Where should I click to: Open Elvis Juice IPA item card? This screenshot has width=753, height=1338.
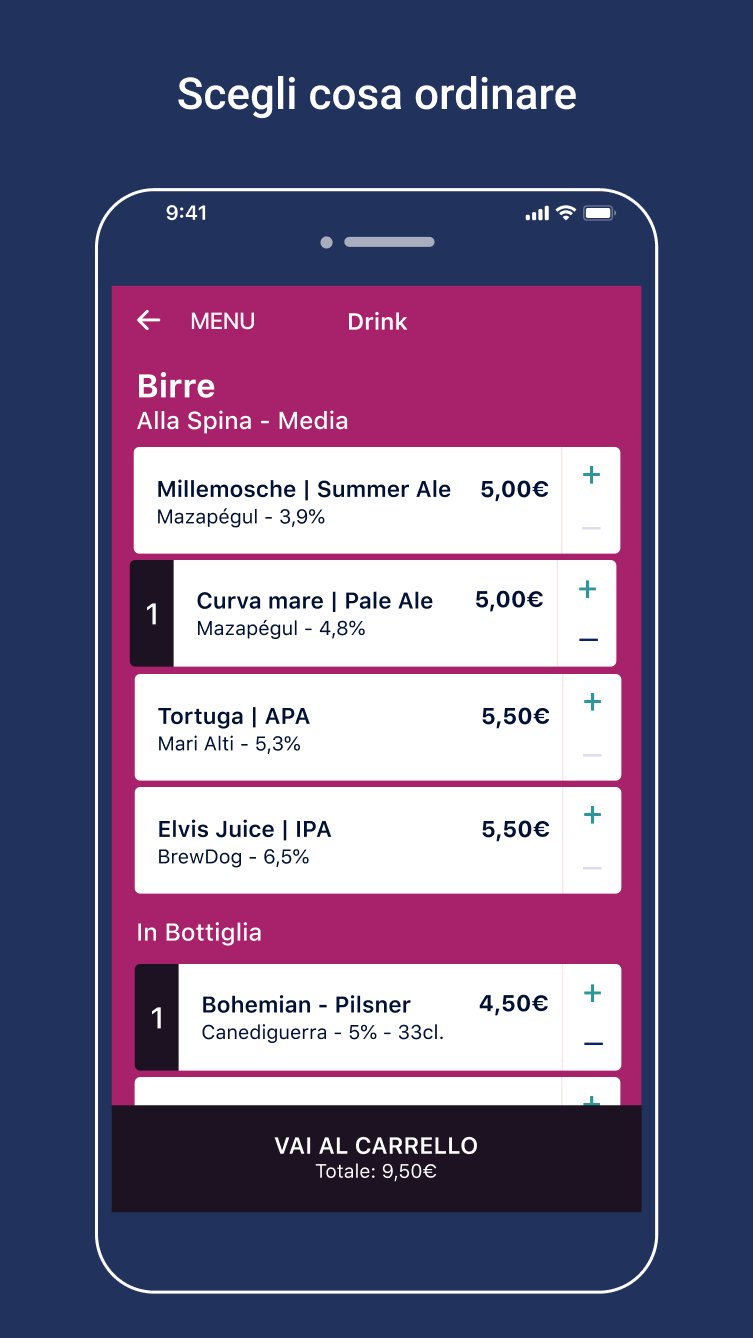point(349,840)
